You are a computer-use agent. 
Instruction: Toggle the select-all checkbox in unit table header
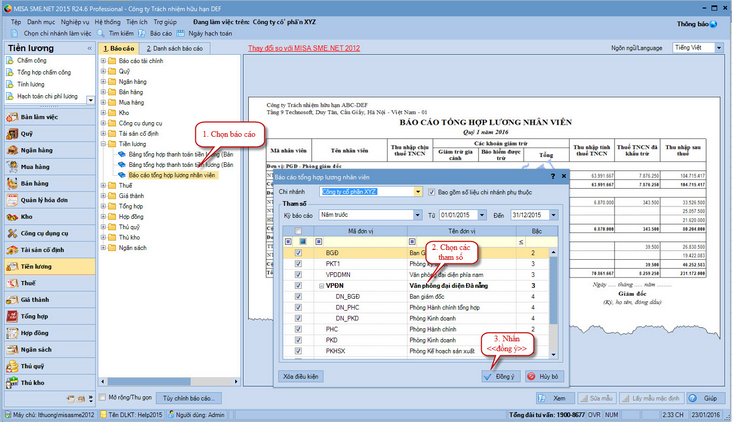click(x=298, y=231)
